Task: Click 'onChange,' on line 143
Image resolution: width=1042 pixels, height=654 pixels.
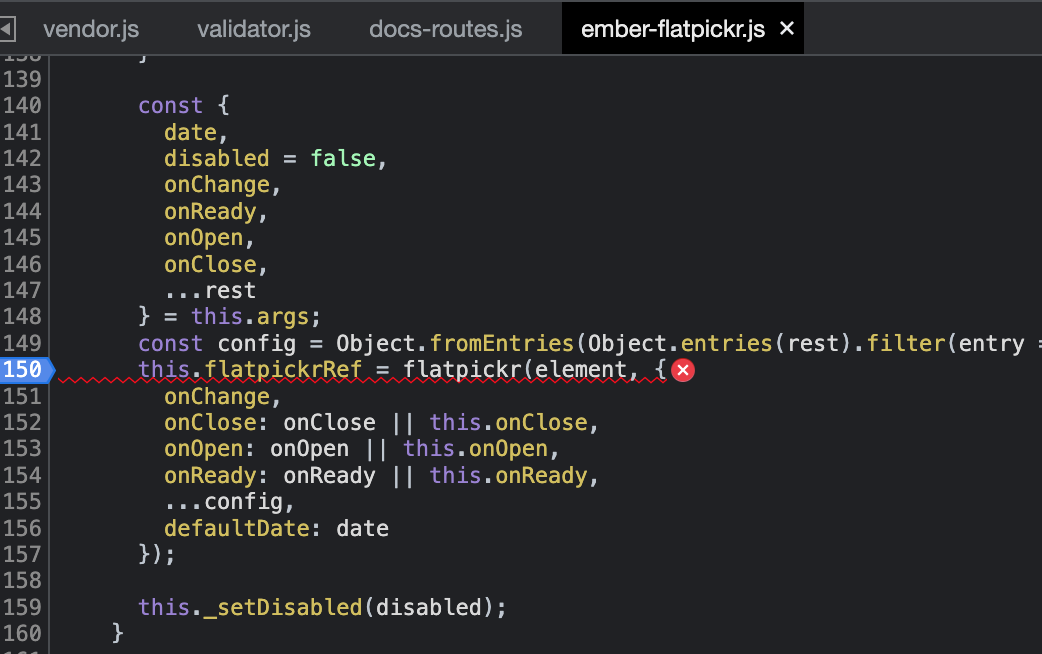Action: [x=223, y=185]
